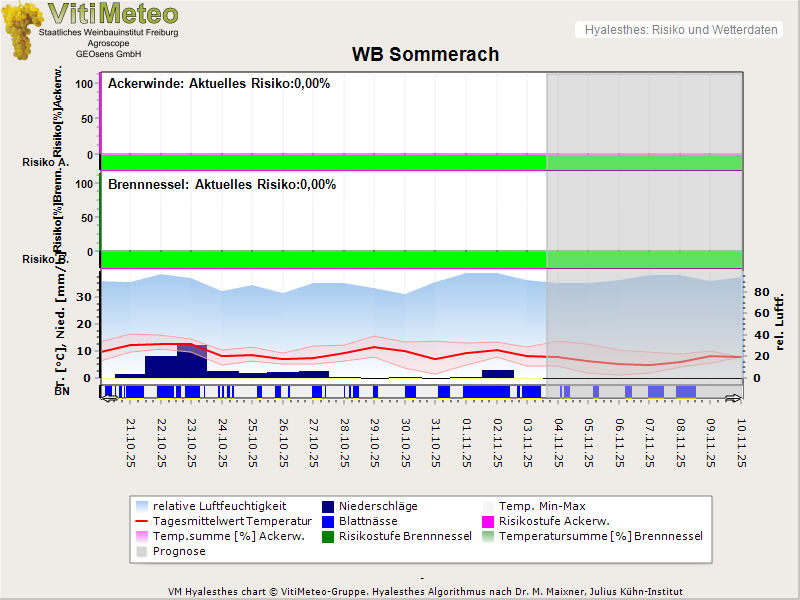
Task: Click the Temperatursumme [%] Brennnessel legend entry
Action: pos(600,537)
